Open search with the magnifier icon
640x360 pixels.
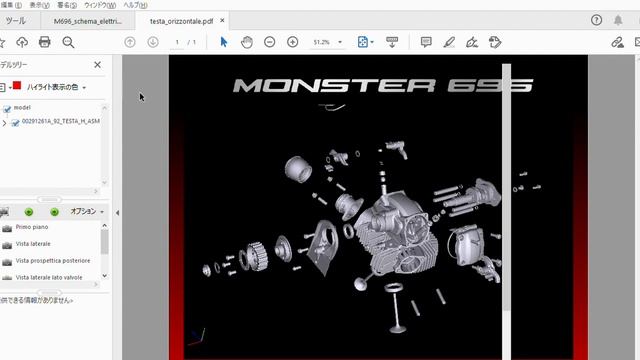[68, 42]
